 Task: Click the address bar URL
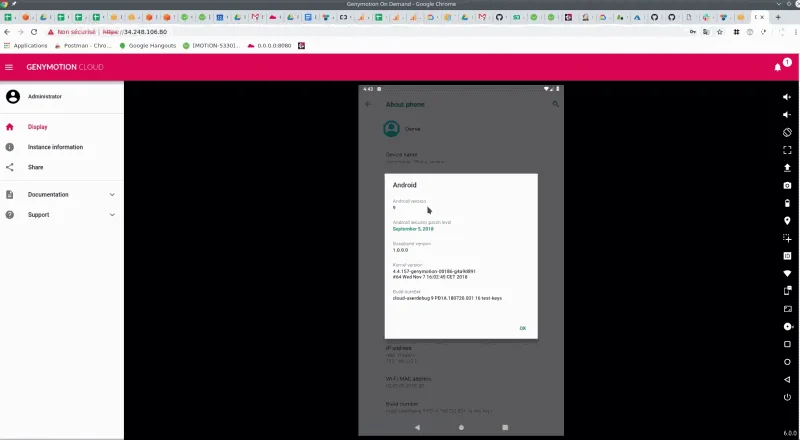click(x=135, y=32)
